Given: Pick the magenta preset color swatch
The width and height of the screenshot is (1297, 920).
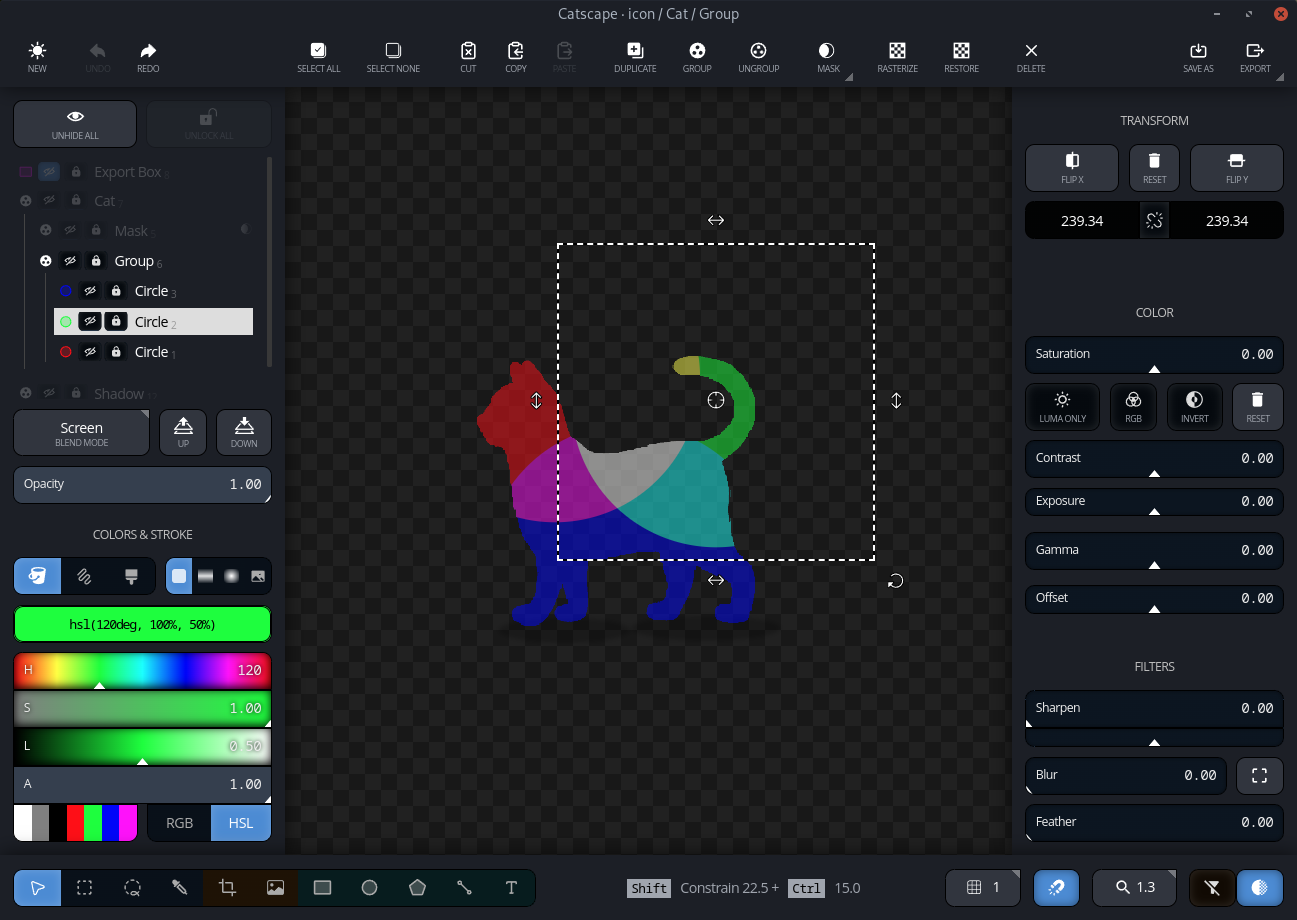Looking at the screenshot, I should point(128,823).
